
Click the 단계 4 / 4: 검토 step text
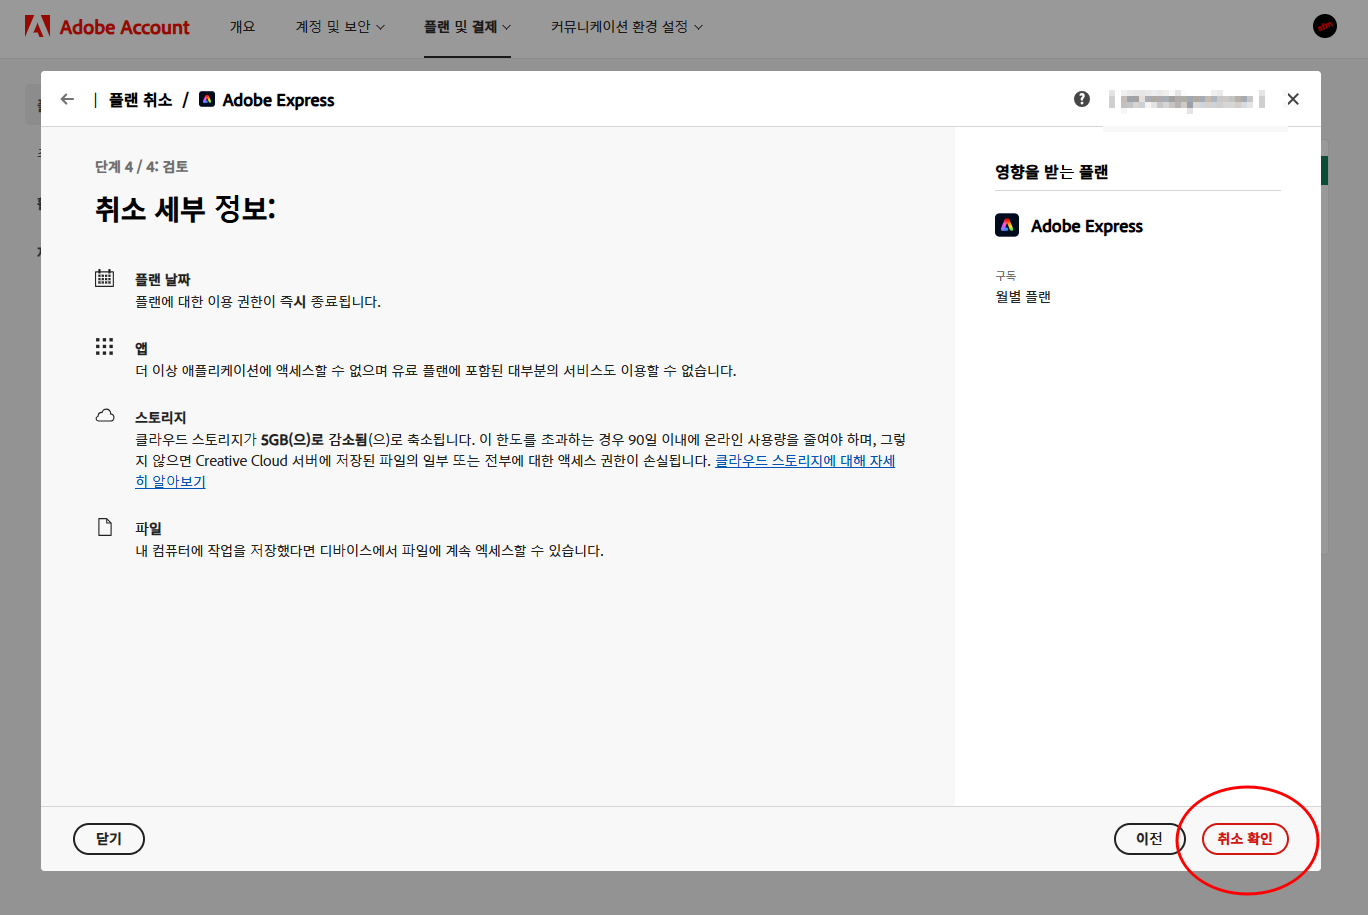(142, 167)
